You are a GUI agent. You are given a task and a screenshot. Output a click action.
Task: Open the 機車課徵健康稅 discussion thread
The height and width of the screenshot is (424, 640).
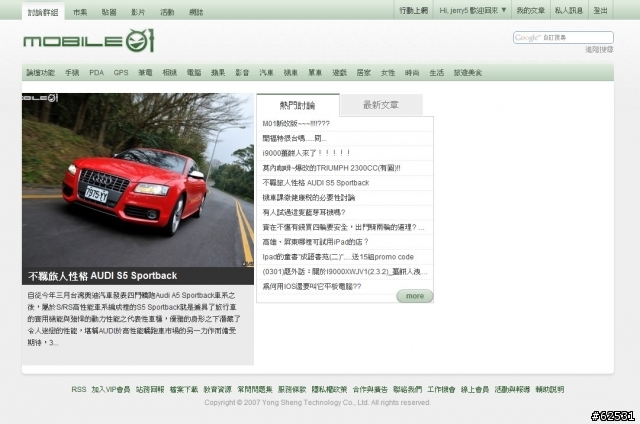pos(309,198)
